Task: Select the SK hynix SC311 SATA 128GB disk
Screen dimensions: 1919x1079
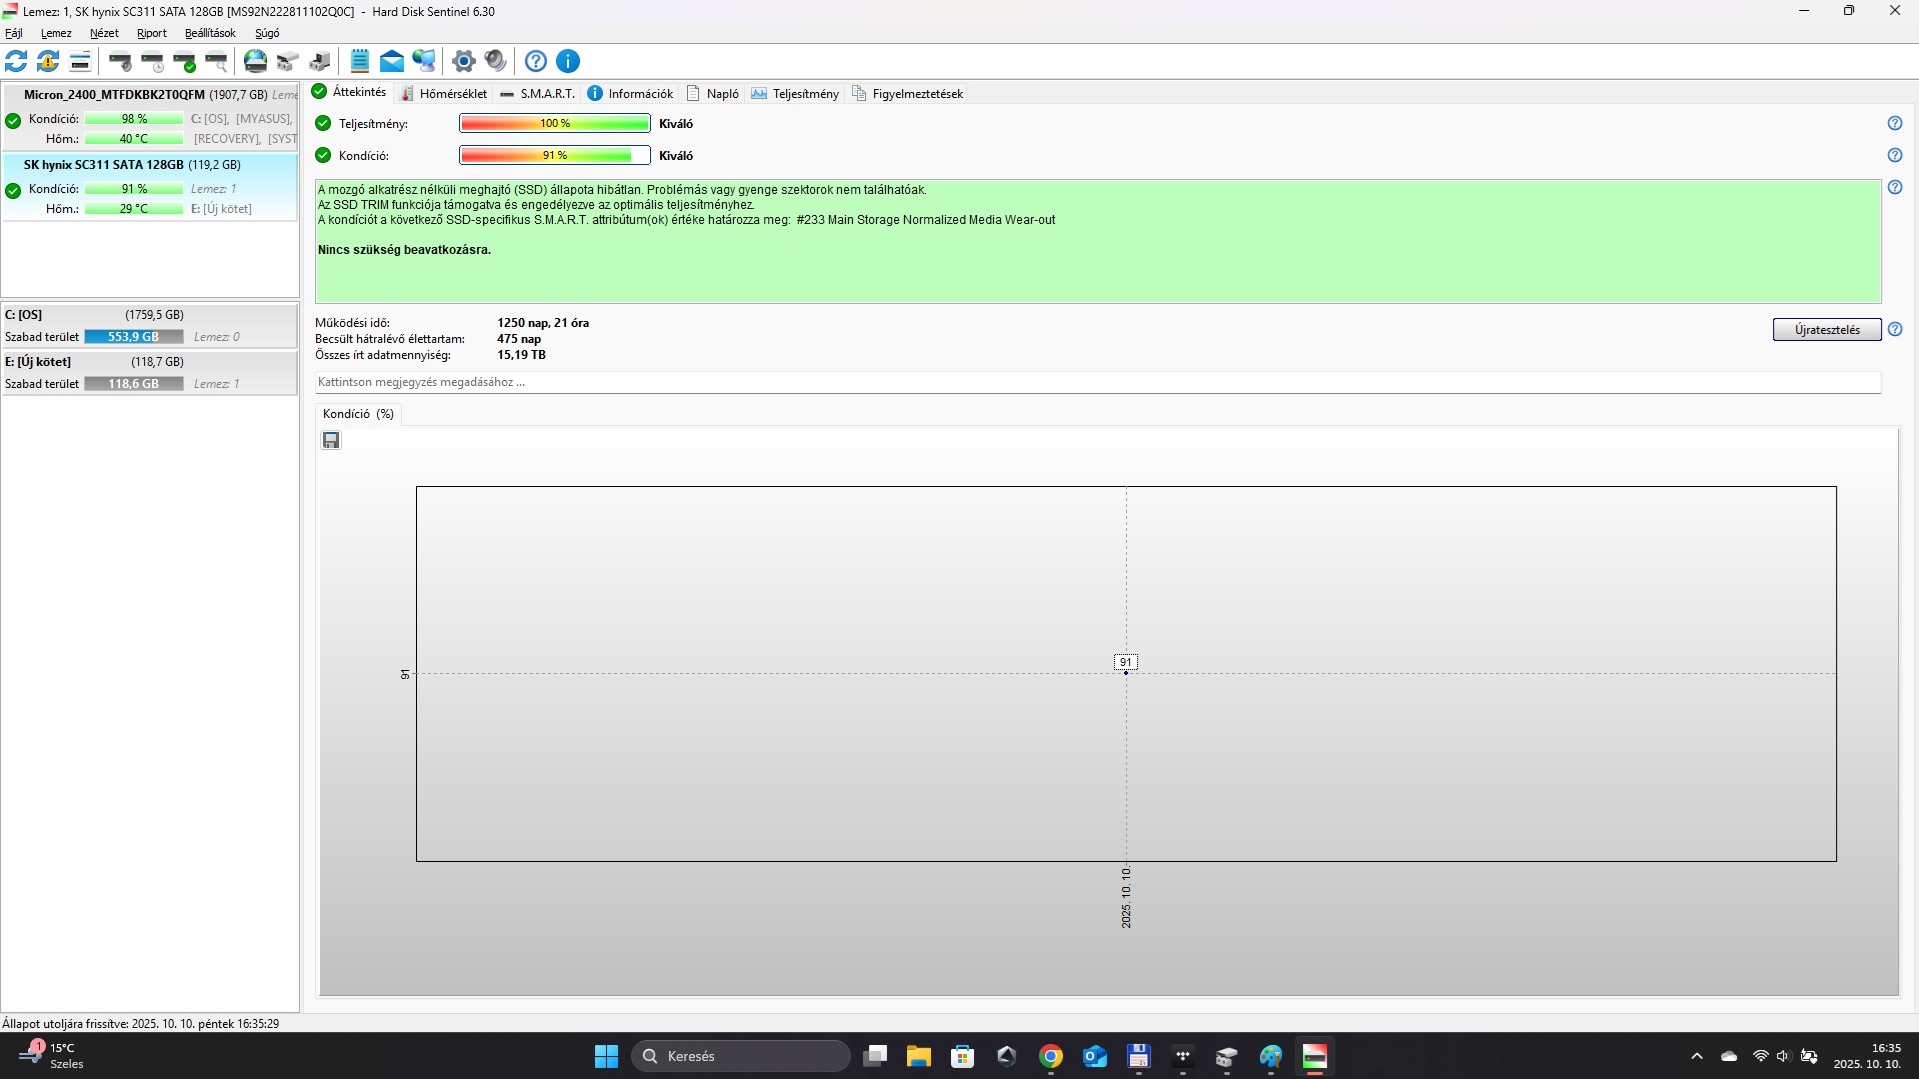Action: click(150, 186)
